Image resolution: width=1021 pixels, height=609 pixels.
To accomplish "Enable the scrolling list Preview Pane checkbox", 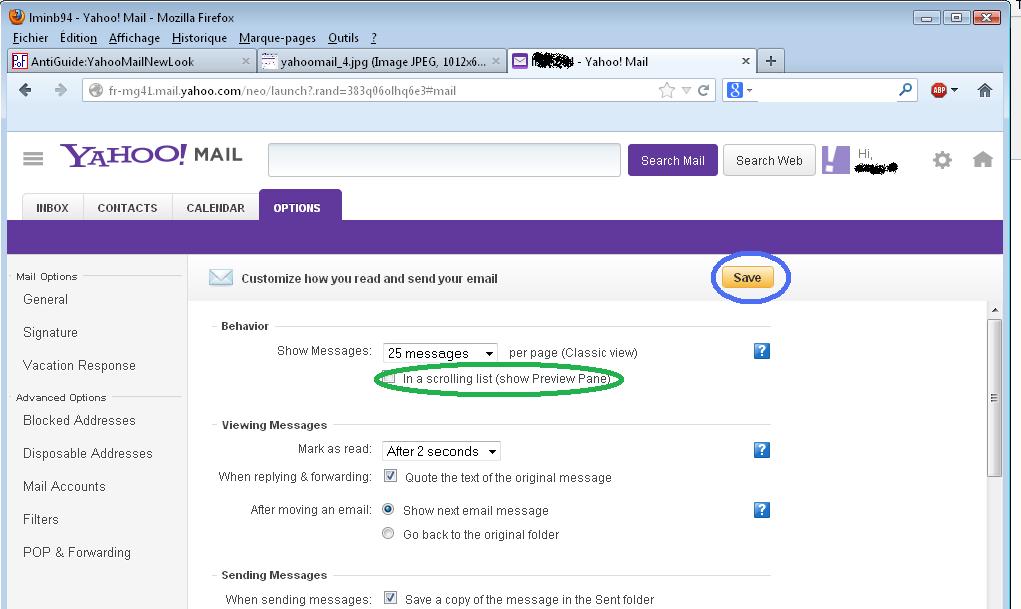I will (x=389, y=378).
